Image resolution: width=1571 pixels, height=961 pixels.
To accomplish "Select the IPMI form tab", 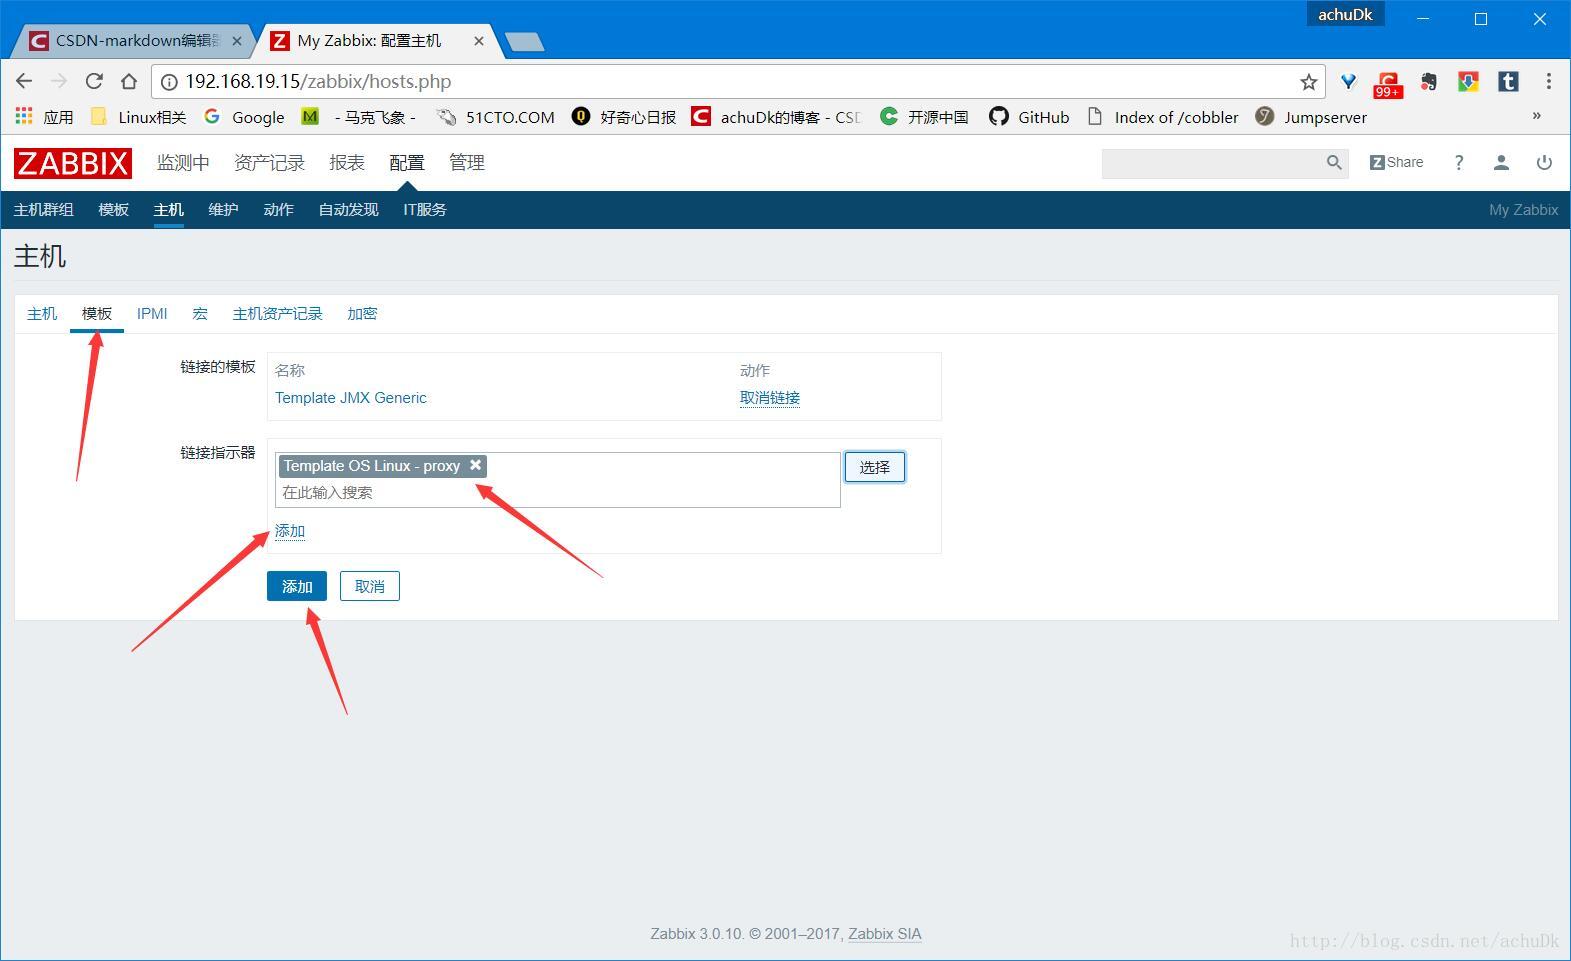I will tap(152, 314).
